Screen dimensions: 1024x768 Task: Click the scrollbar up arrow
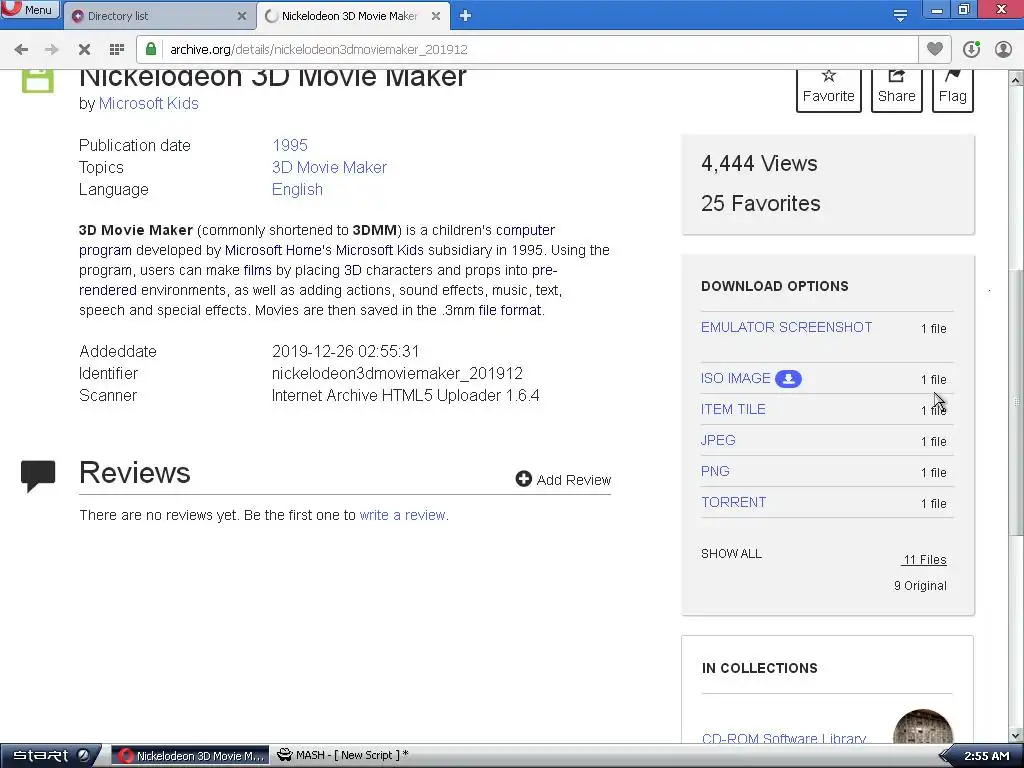[1016, 80]
